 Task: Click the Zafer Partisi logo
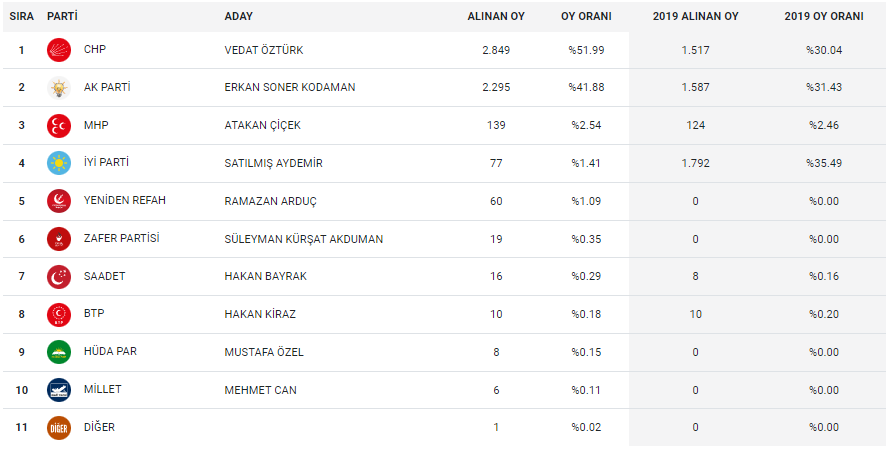59,239
